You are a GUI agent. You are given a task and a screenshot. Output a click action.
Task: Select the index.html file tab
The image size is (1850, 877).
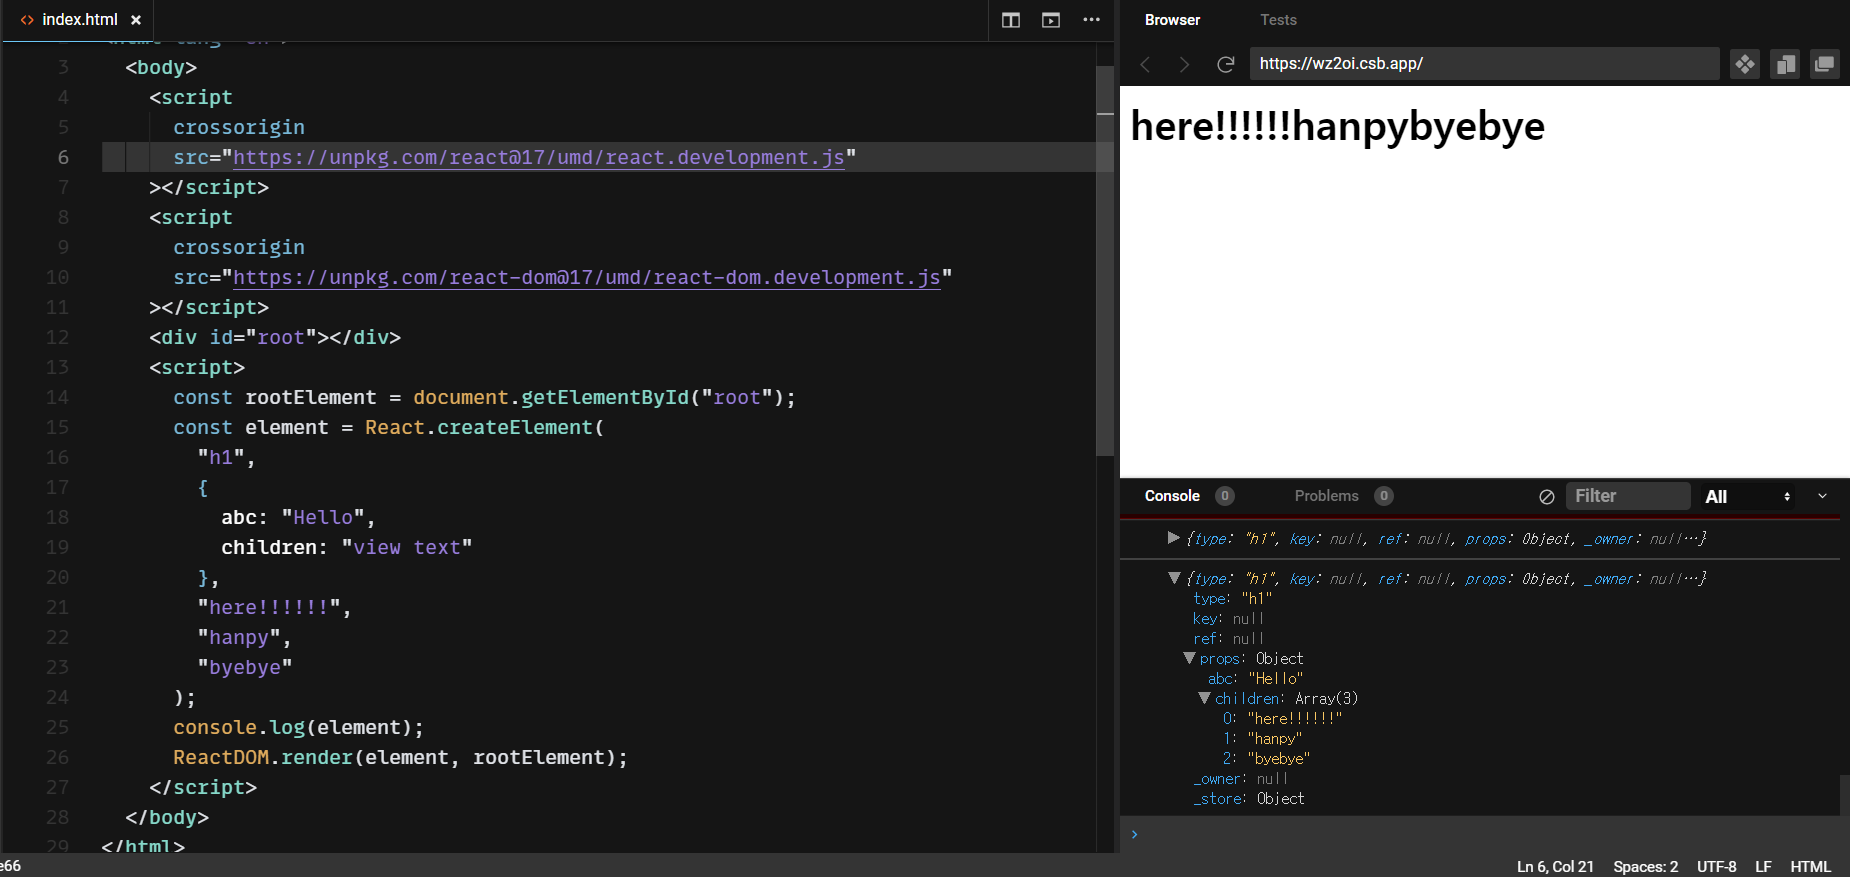tap(79, 20)
